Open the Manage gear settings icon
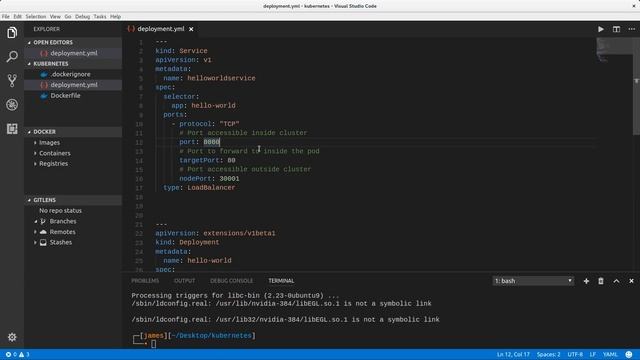Viewport: 640px width, 360px height. point(12,337)
